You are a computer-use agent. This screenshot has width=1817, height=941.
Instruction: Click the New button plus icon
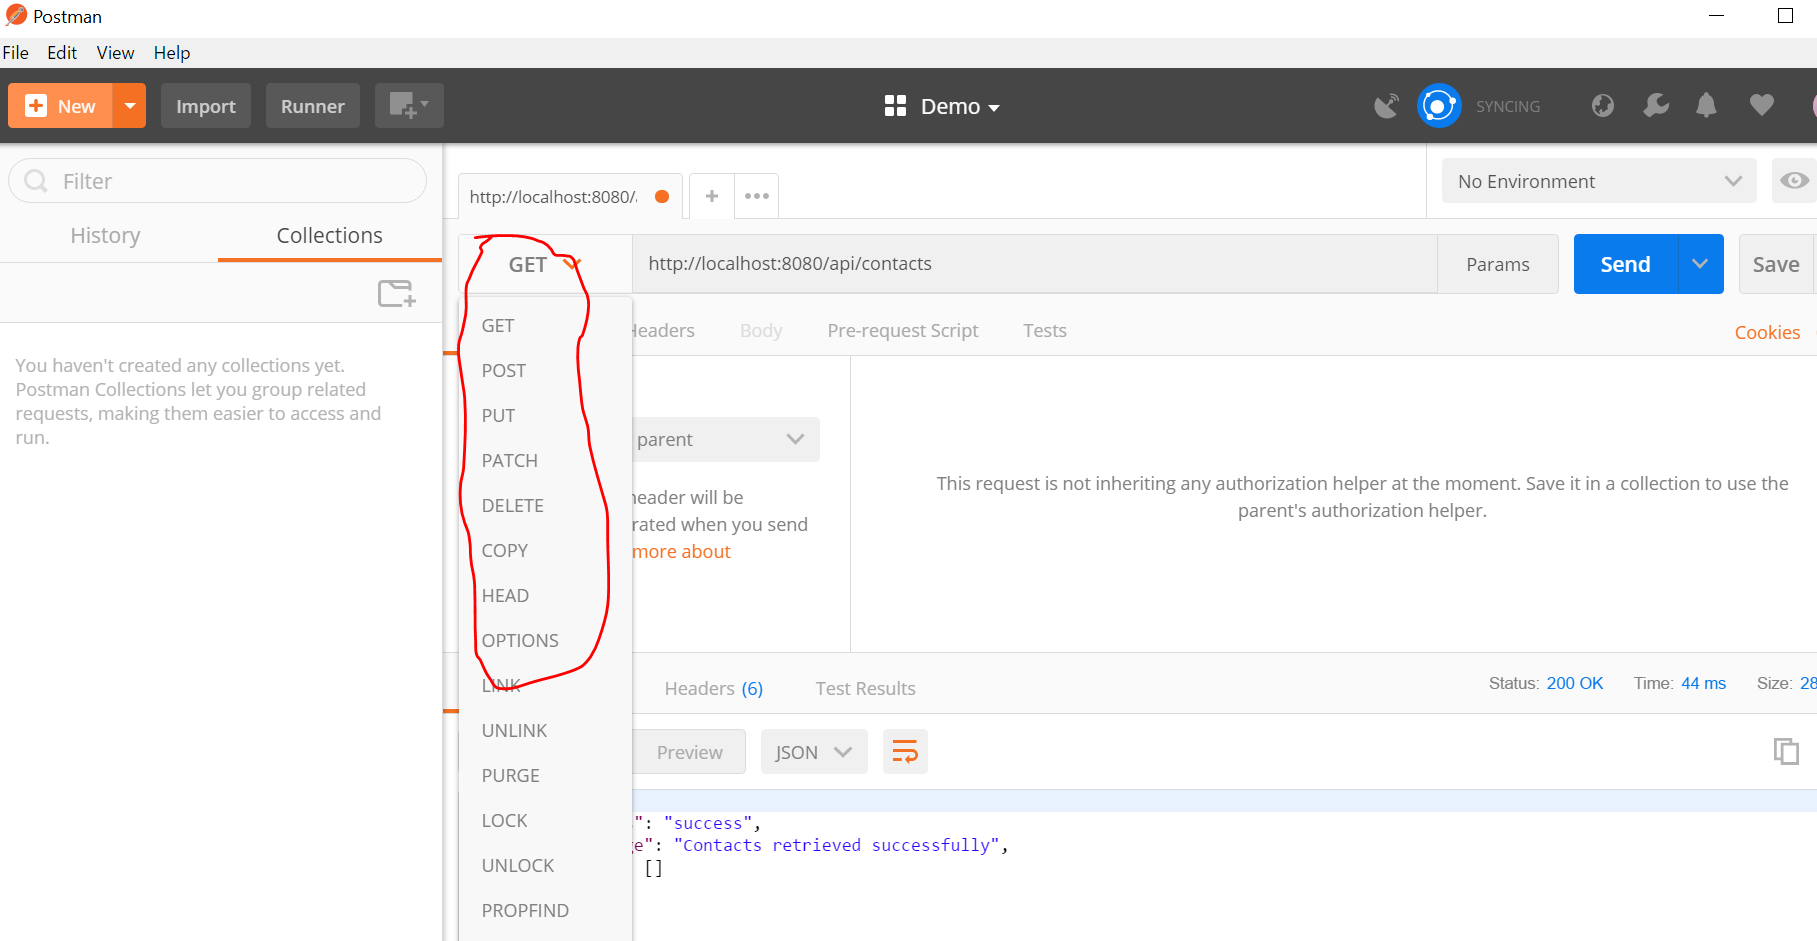click(36, 106)
